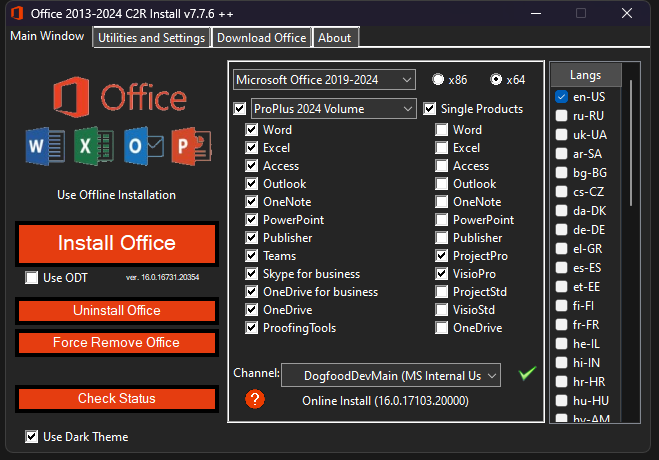Click the Check Status button
The image size is (659, 460).
[x=117, y=399]
